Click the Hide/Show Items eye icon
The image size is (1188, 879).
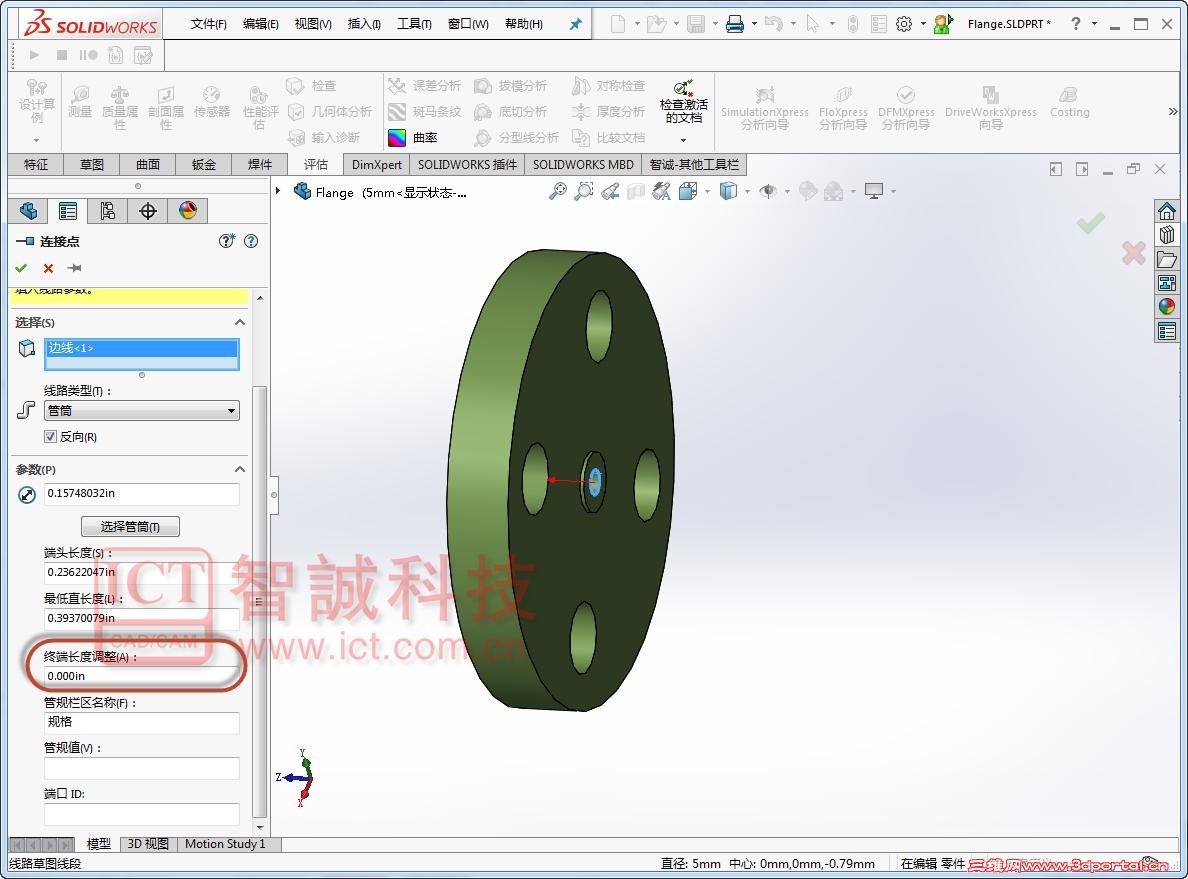point(768,192)
